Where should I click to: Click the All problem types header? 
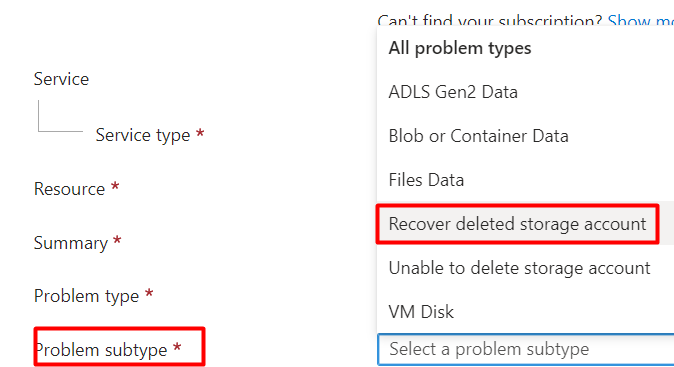click(x=460, y=48)
